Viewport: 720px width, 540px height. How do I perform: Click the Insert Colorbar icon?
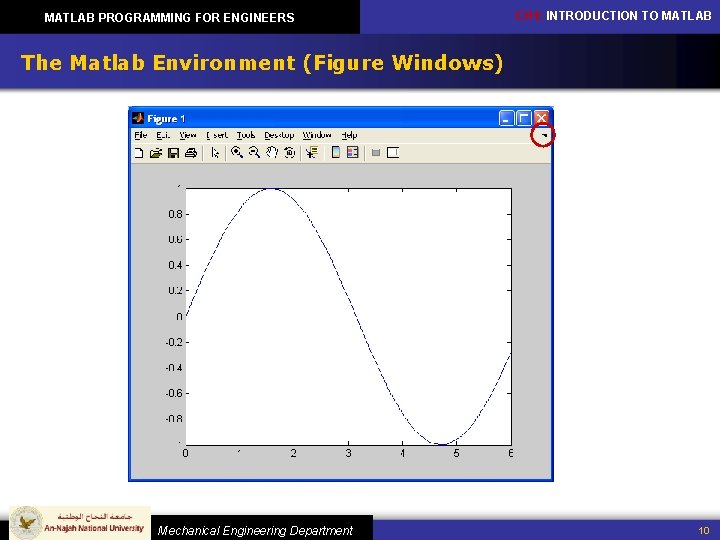(336, 152)
